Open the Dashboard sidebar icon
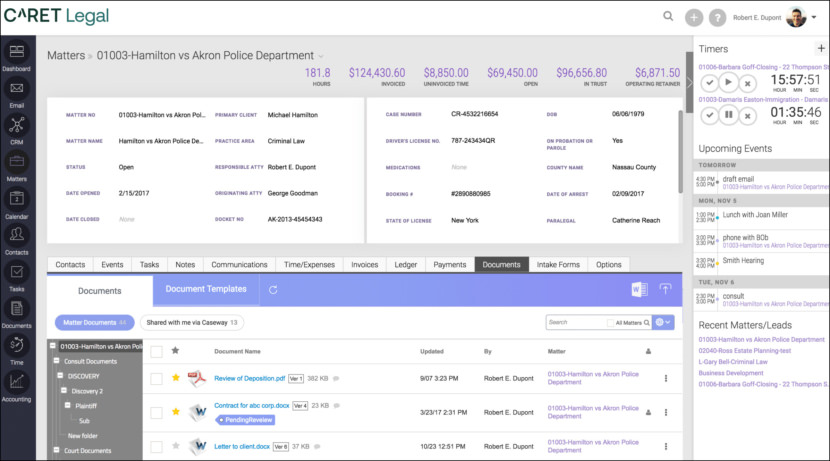 point(16,51)
